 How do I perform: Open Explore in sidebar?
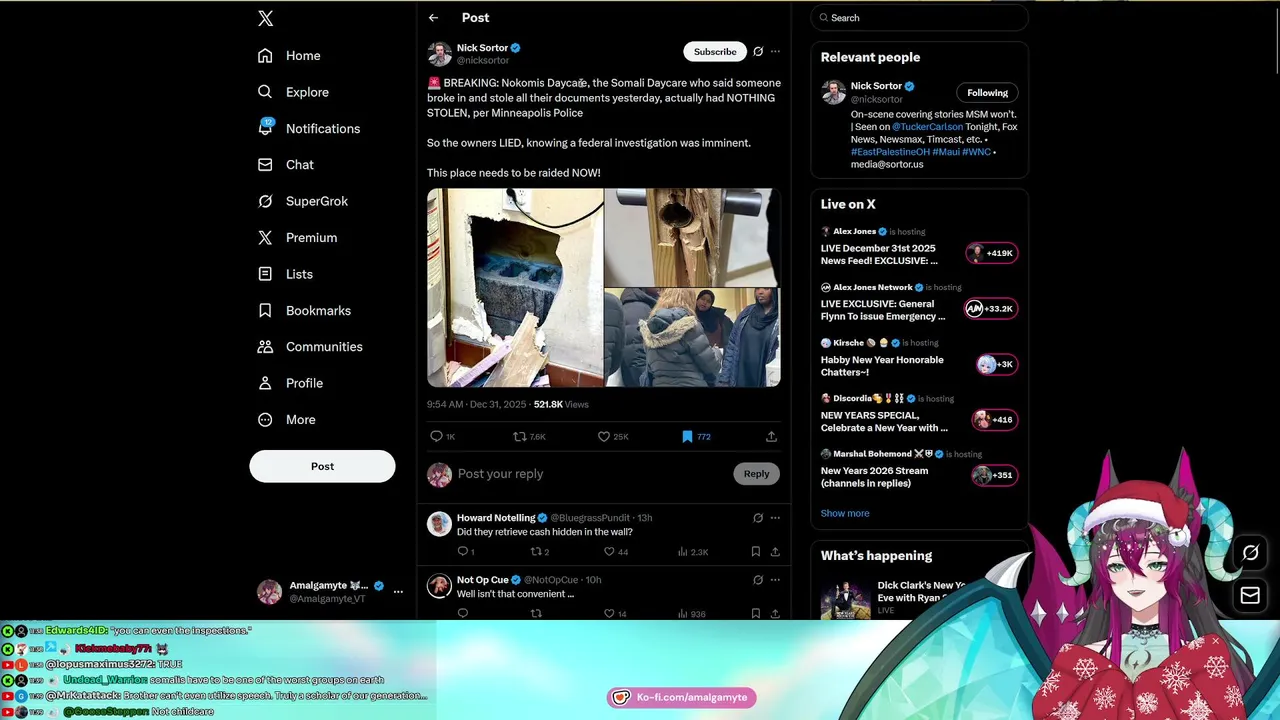click(293, 92)
